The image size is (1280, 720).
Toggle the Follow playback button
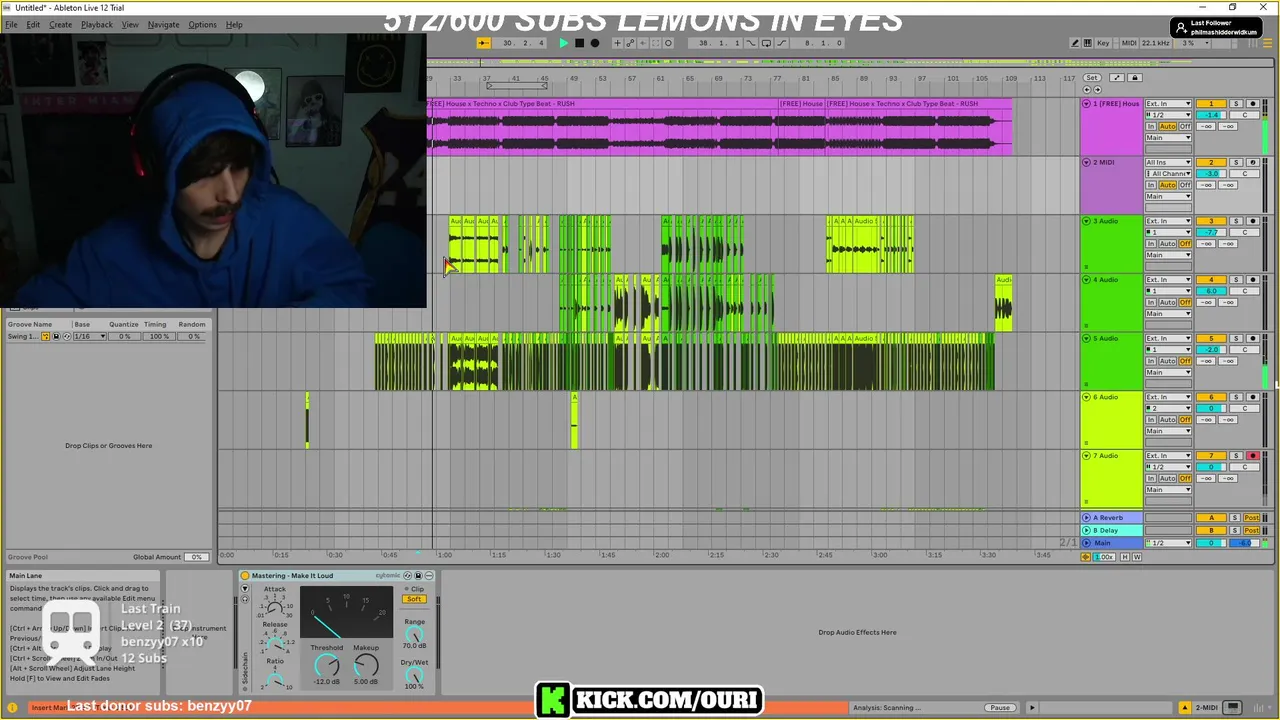pyautogui.click(x=483, y=43)
